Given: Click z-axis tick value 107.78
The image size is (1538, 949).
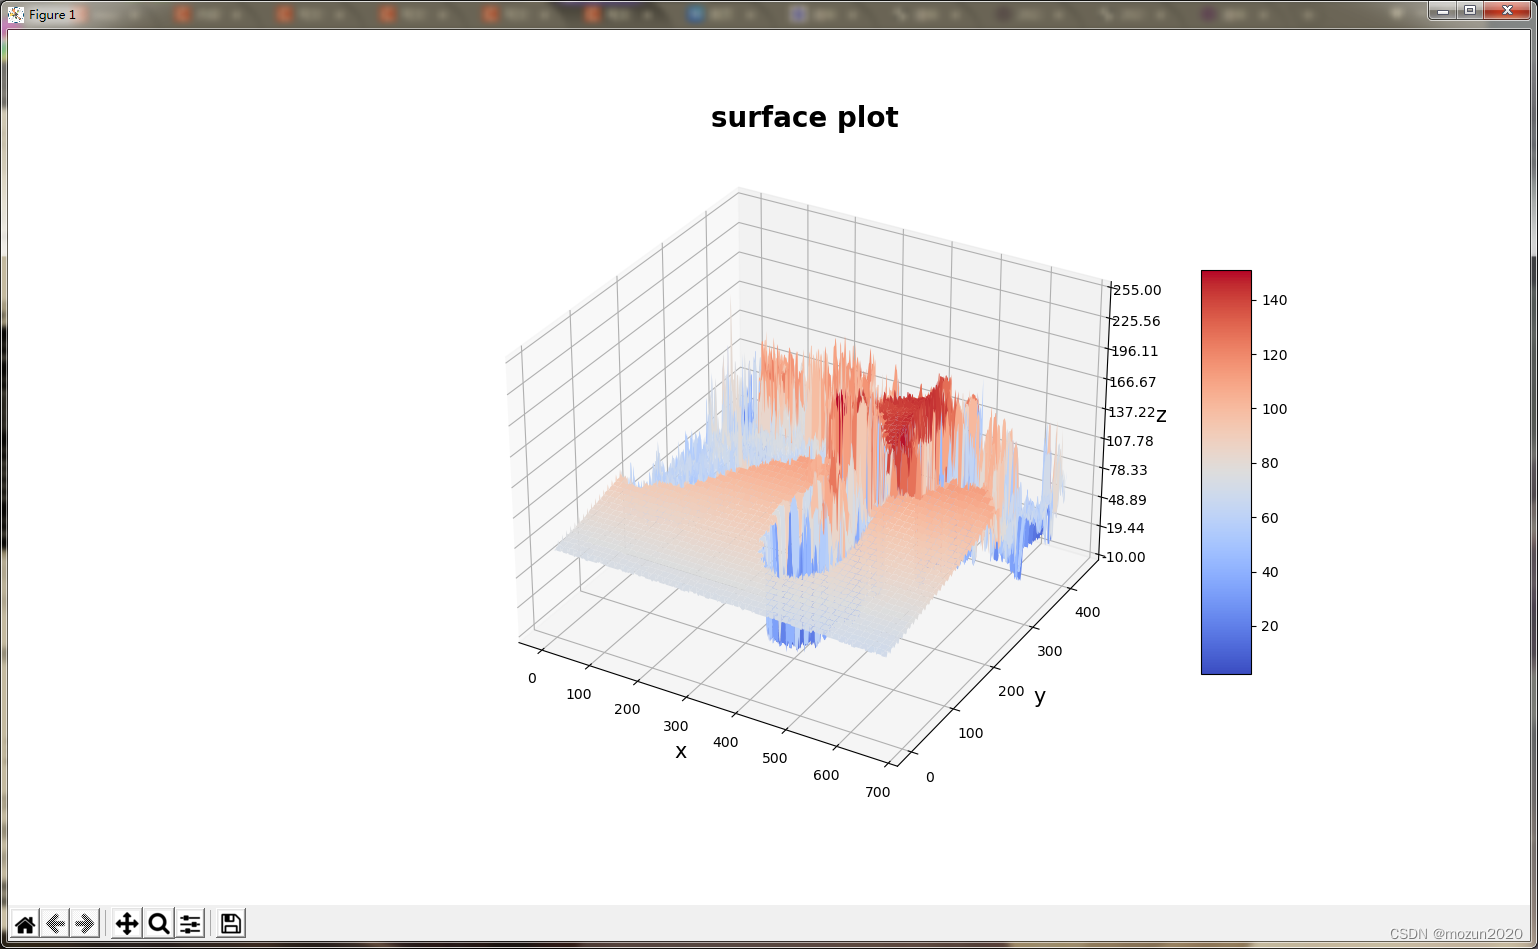Looking at the screenshot, I should [x=1130, y=441].
